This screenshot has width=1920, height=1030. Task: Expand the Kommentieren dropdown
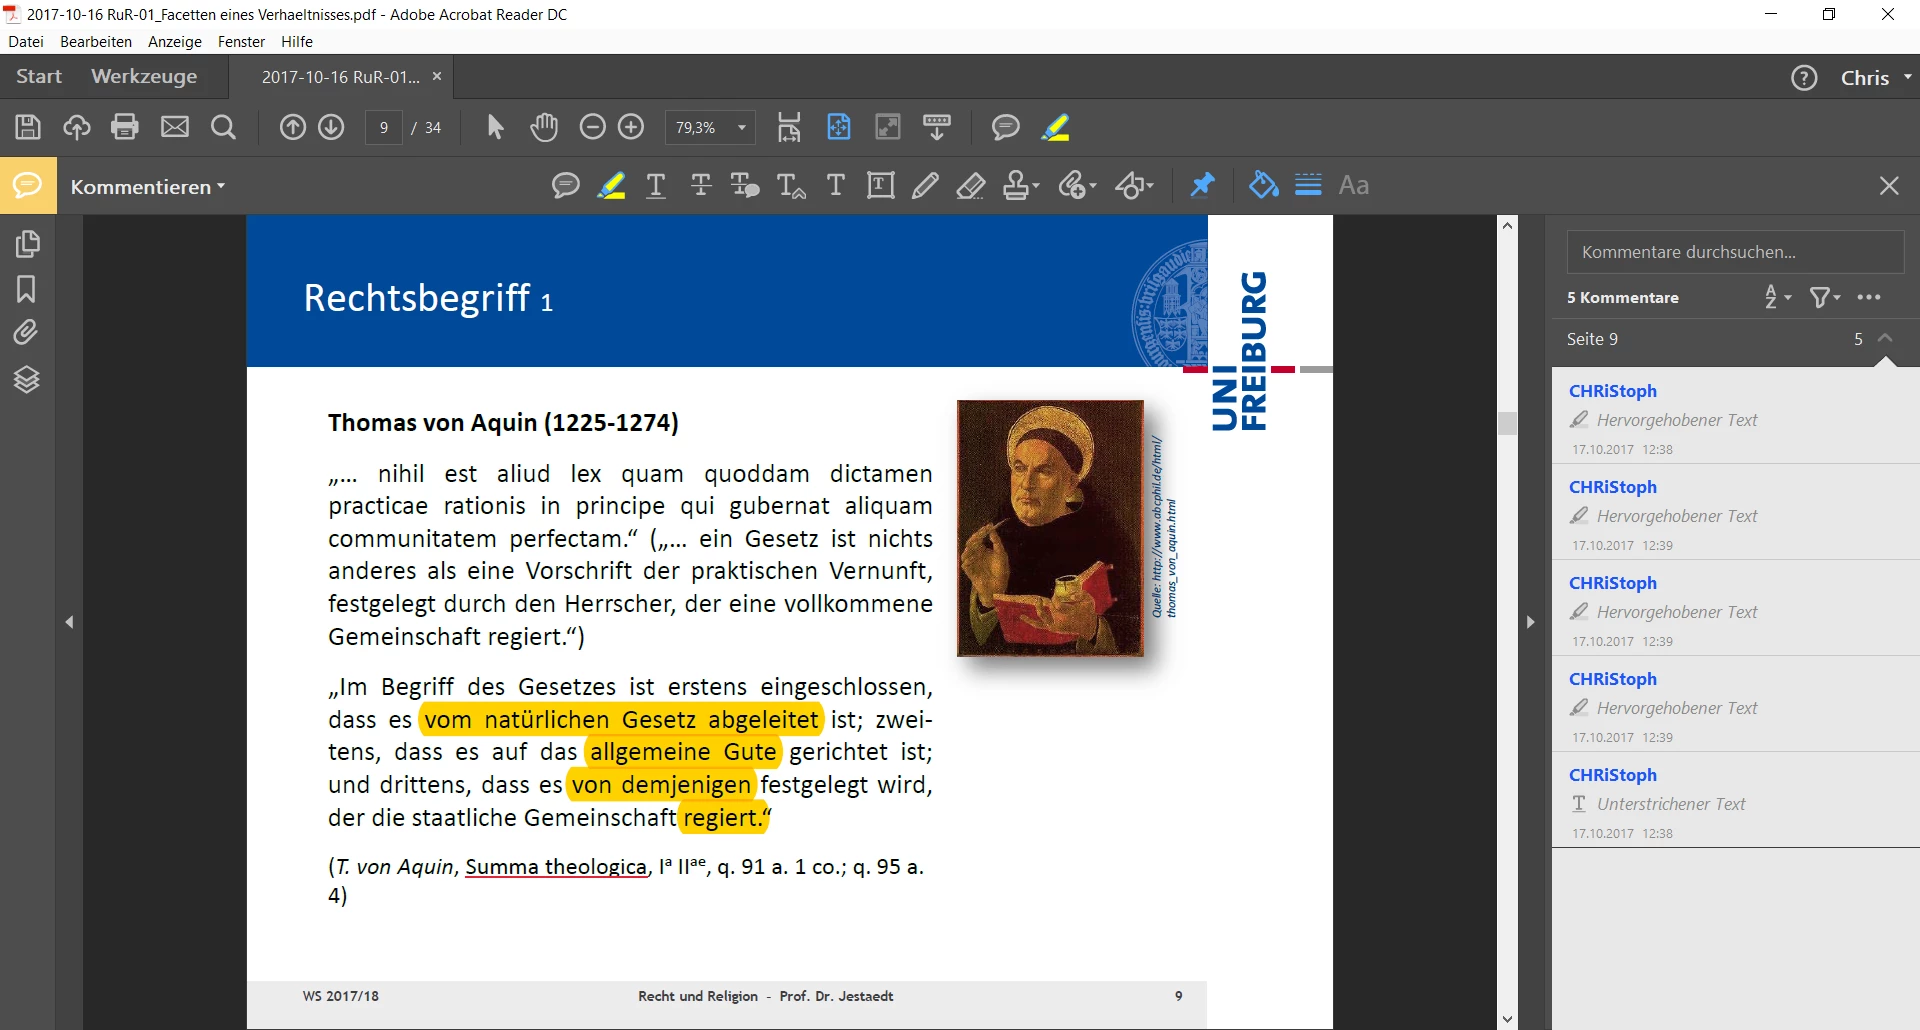tap(148, 187)
